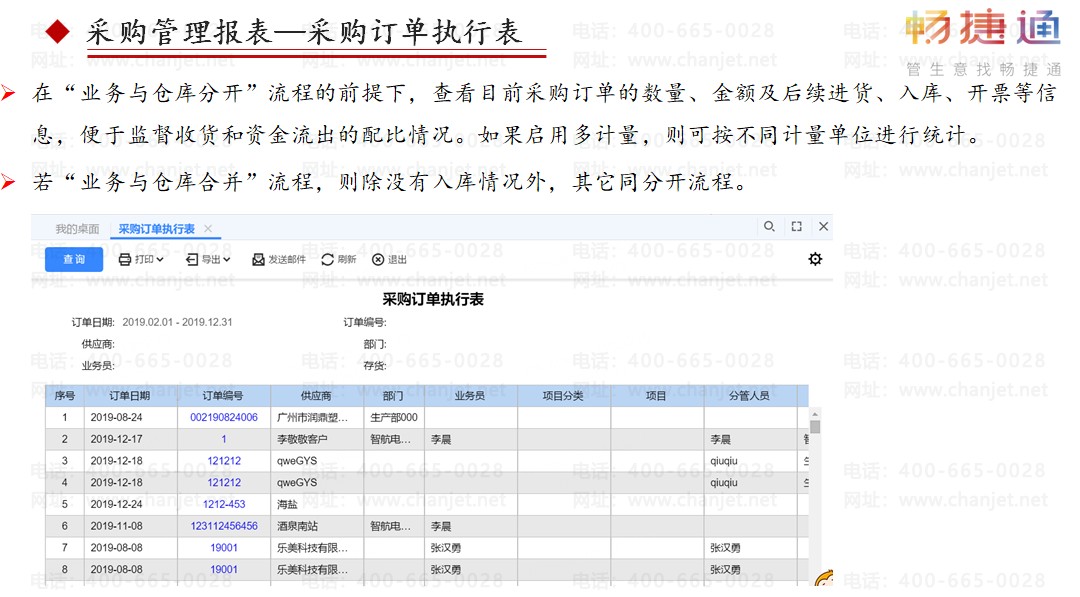This screenshot has height=597, width=1080.
Task: Open order link 123112456456
Action: pyautogui.click(x=224, y=526)
